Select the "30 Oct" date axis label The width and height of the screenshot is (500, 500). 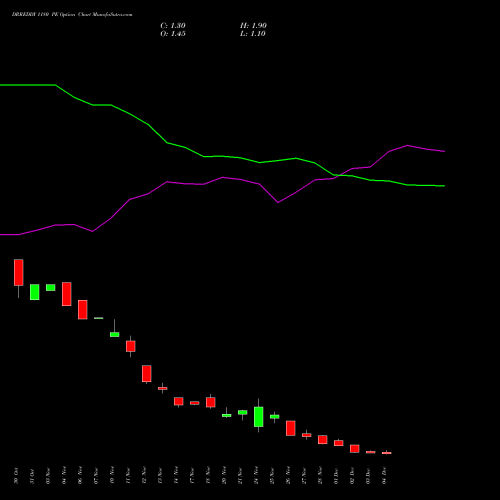click(16, 475)
